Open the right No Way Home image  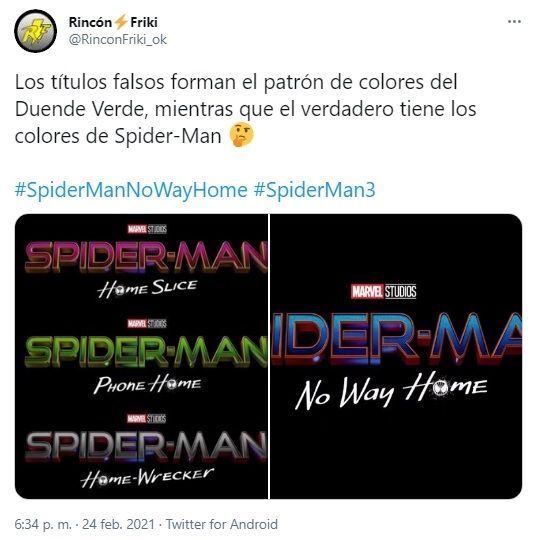(396, 356)
